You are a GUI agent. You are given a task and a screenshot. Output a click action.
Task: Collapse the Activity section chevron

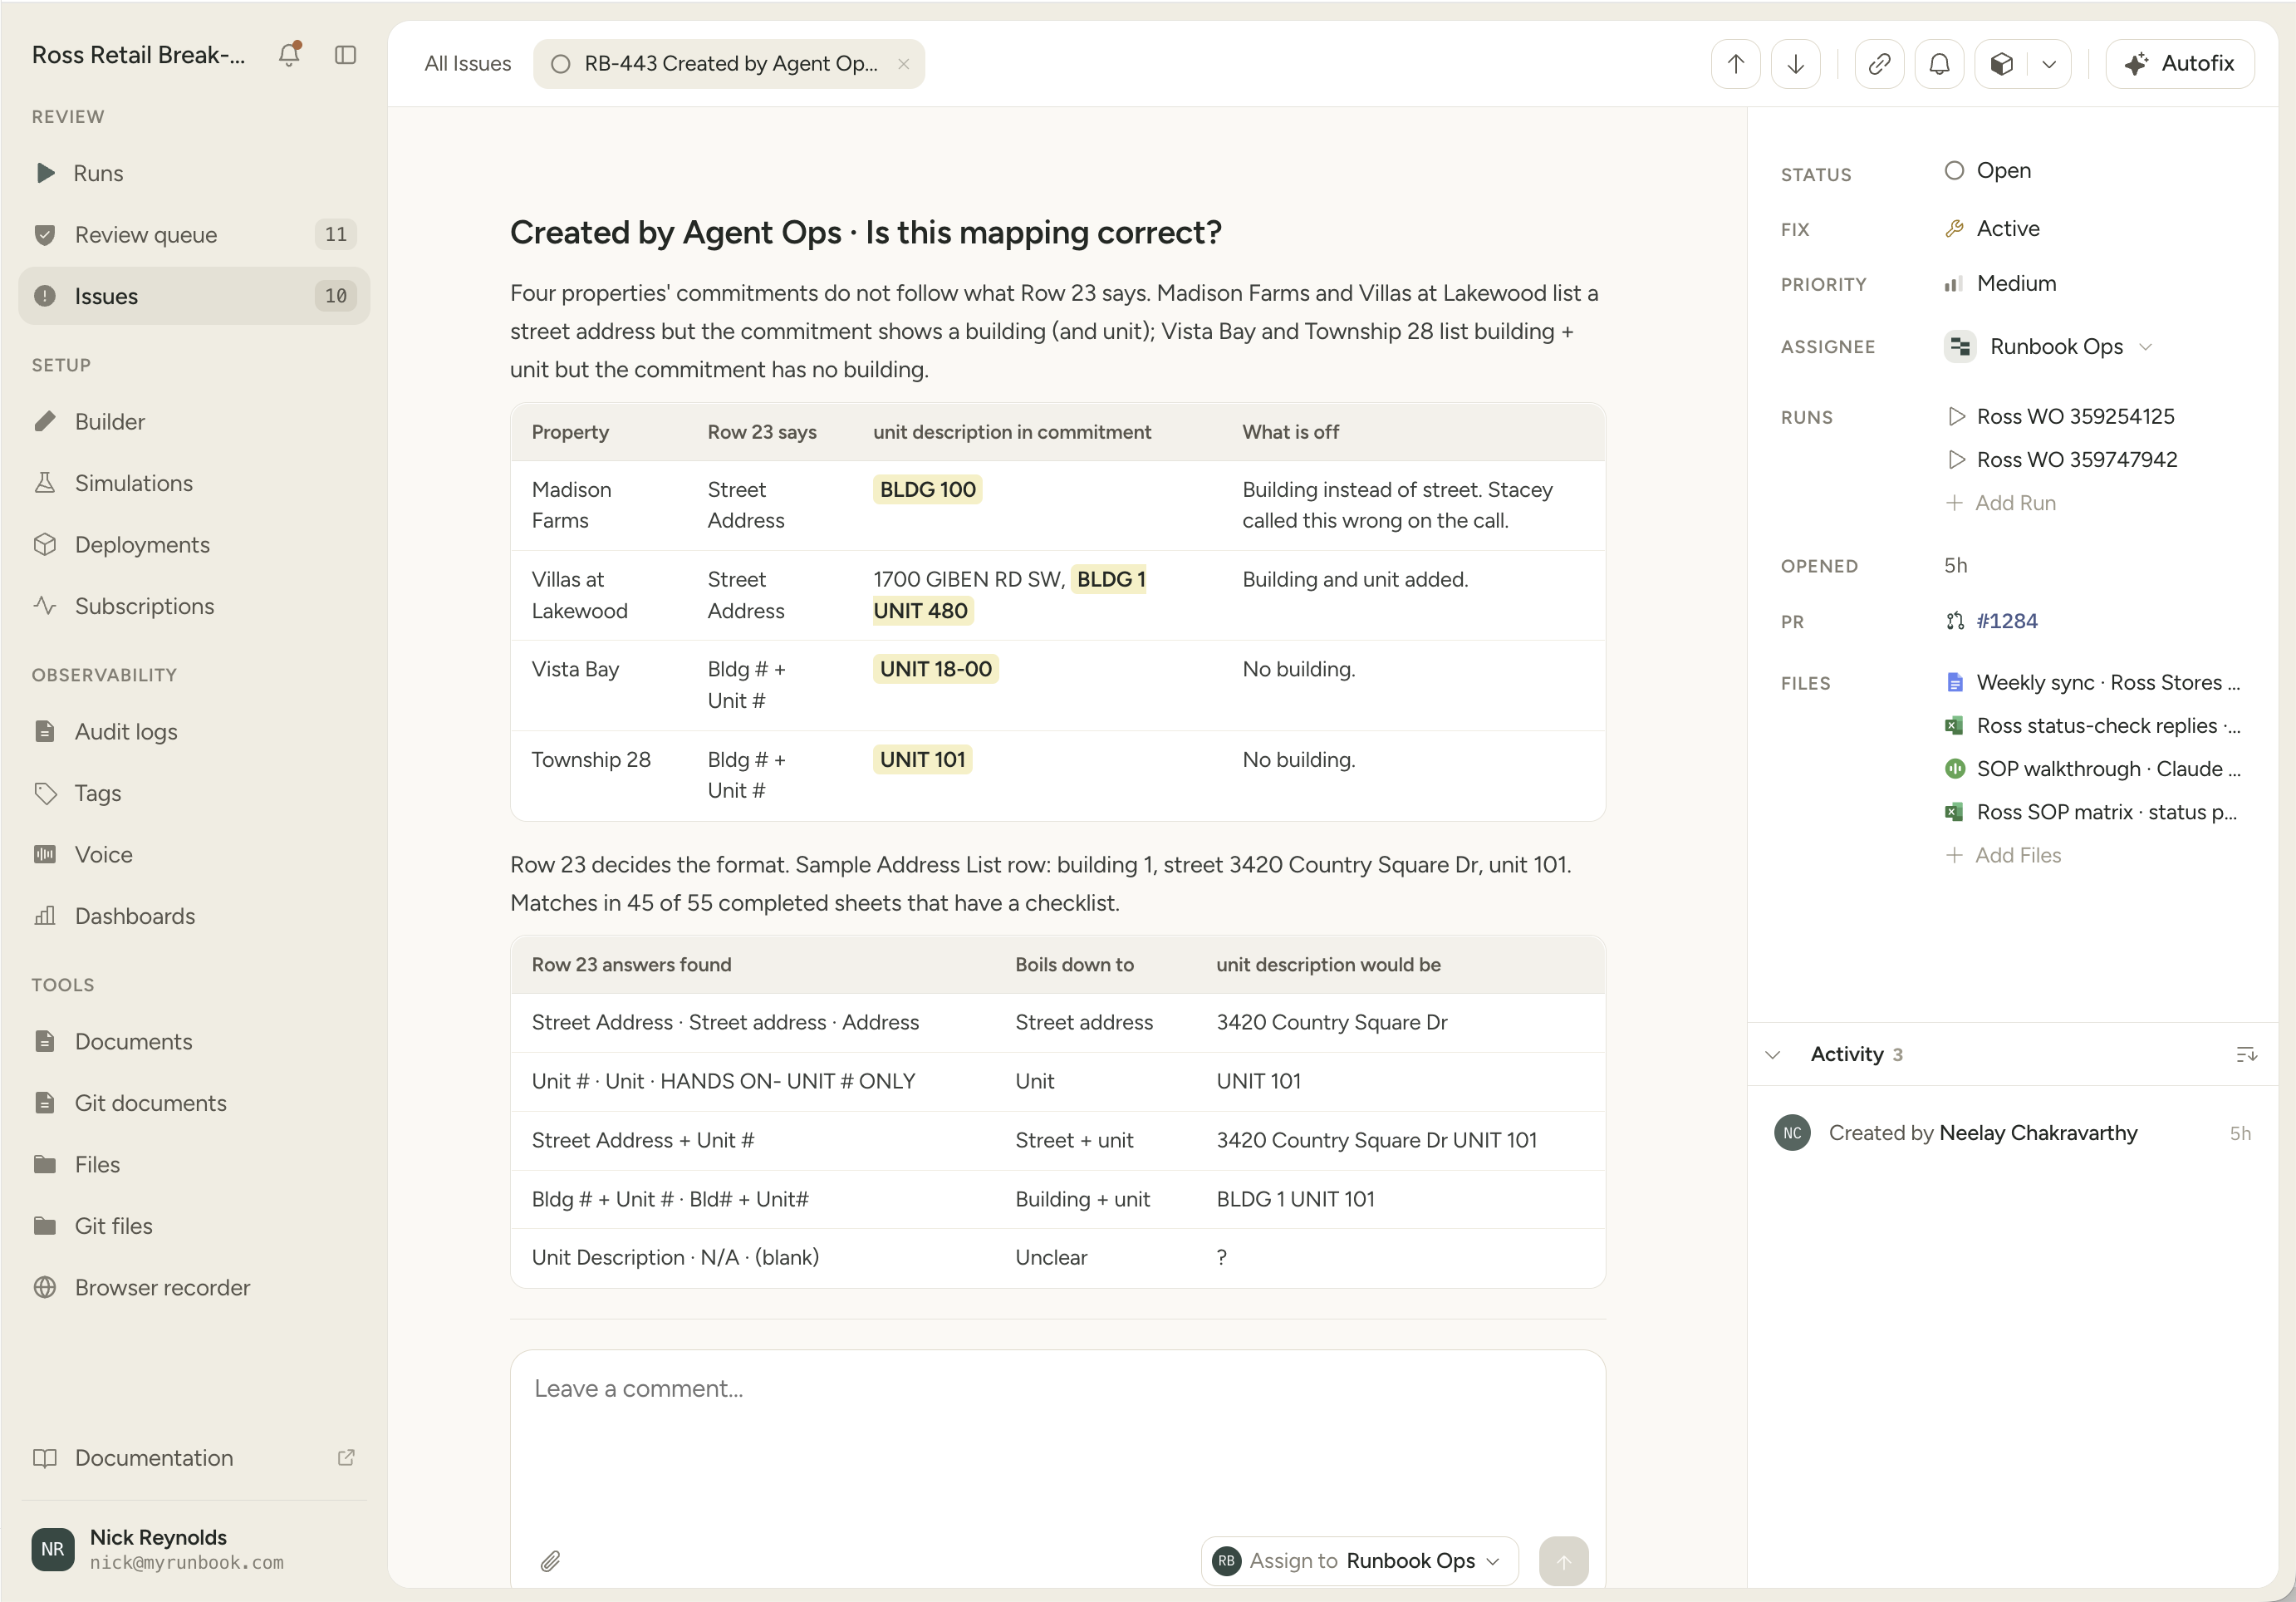point(1772,1054)
